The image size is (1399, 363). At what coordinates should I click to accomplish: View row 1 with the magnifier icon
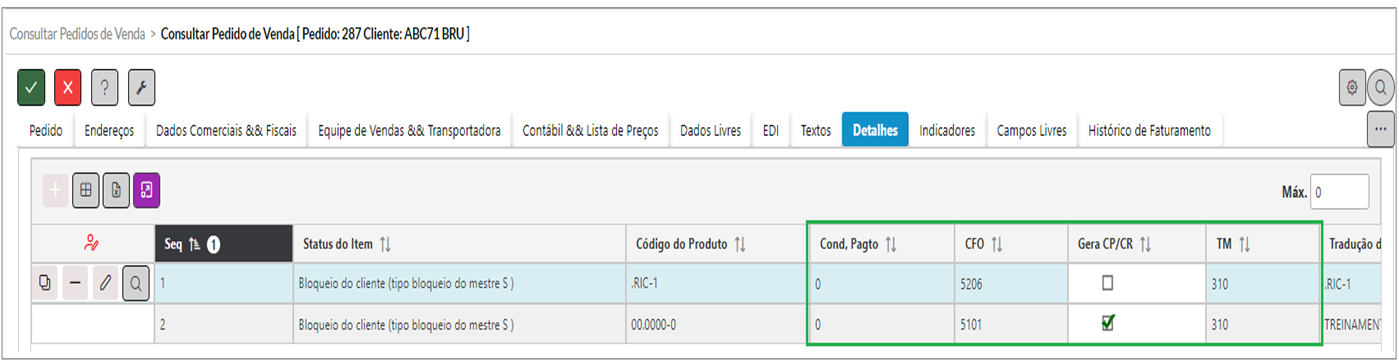pyautogui.click(x=135, y=284)
